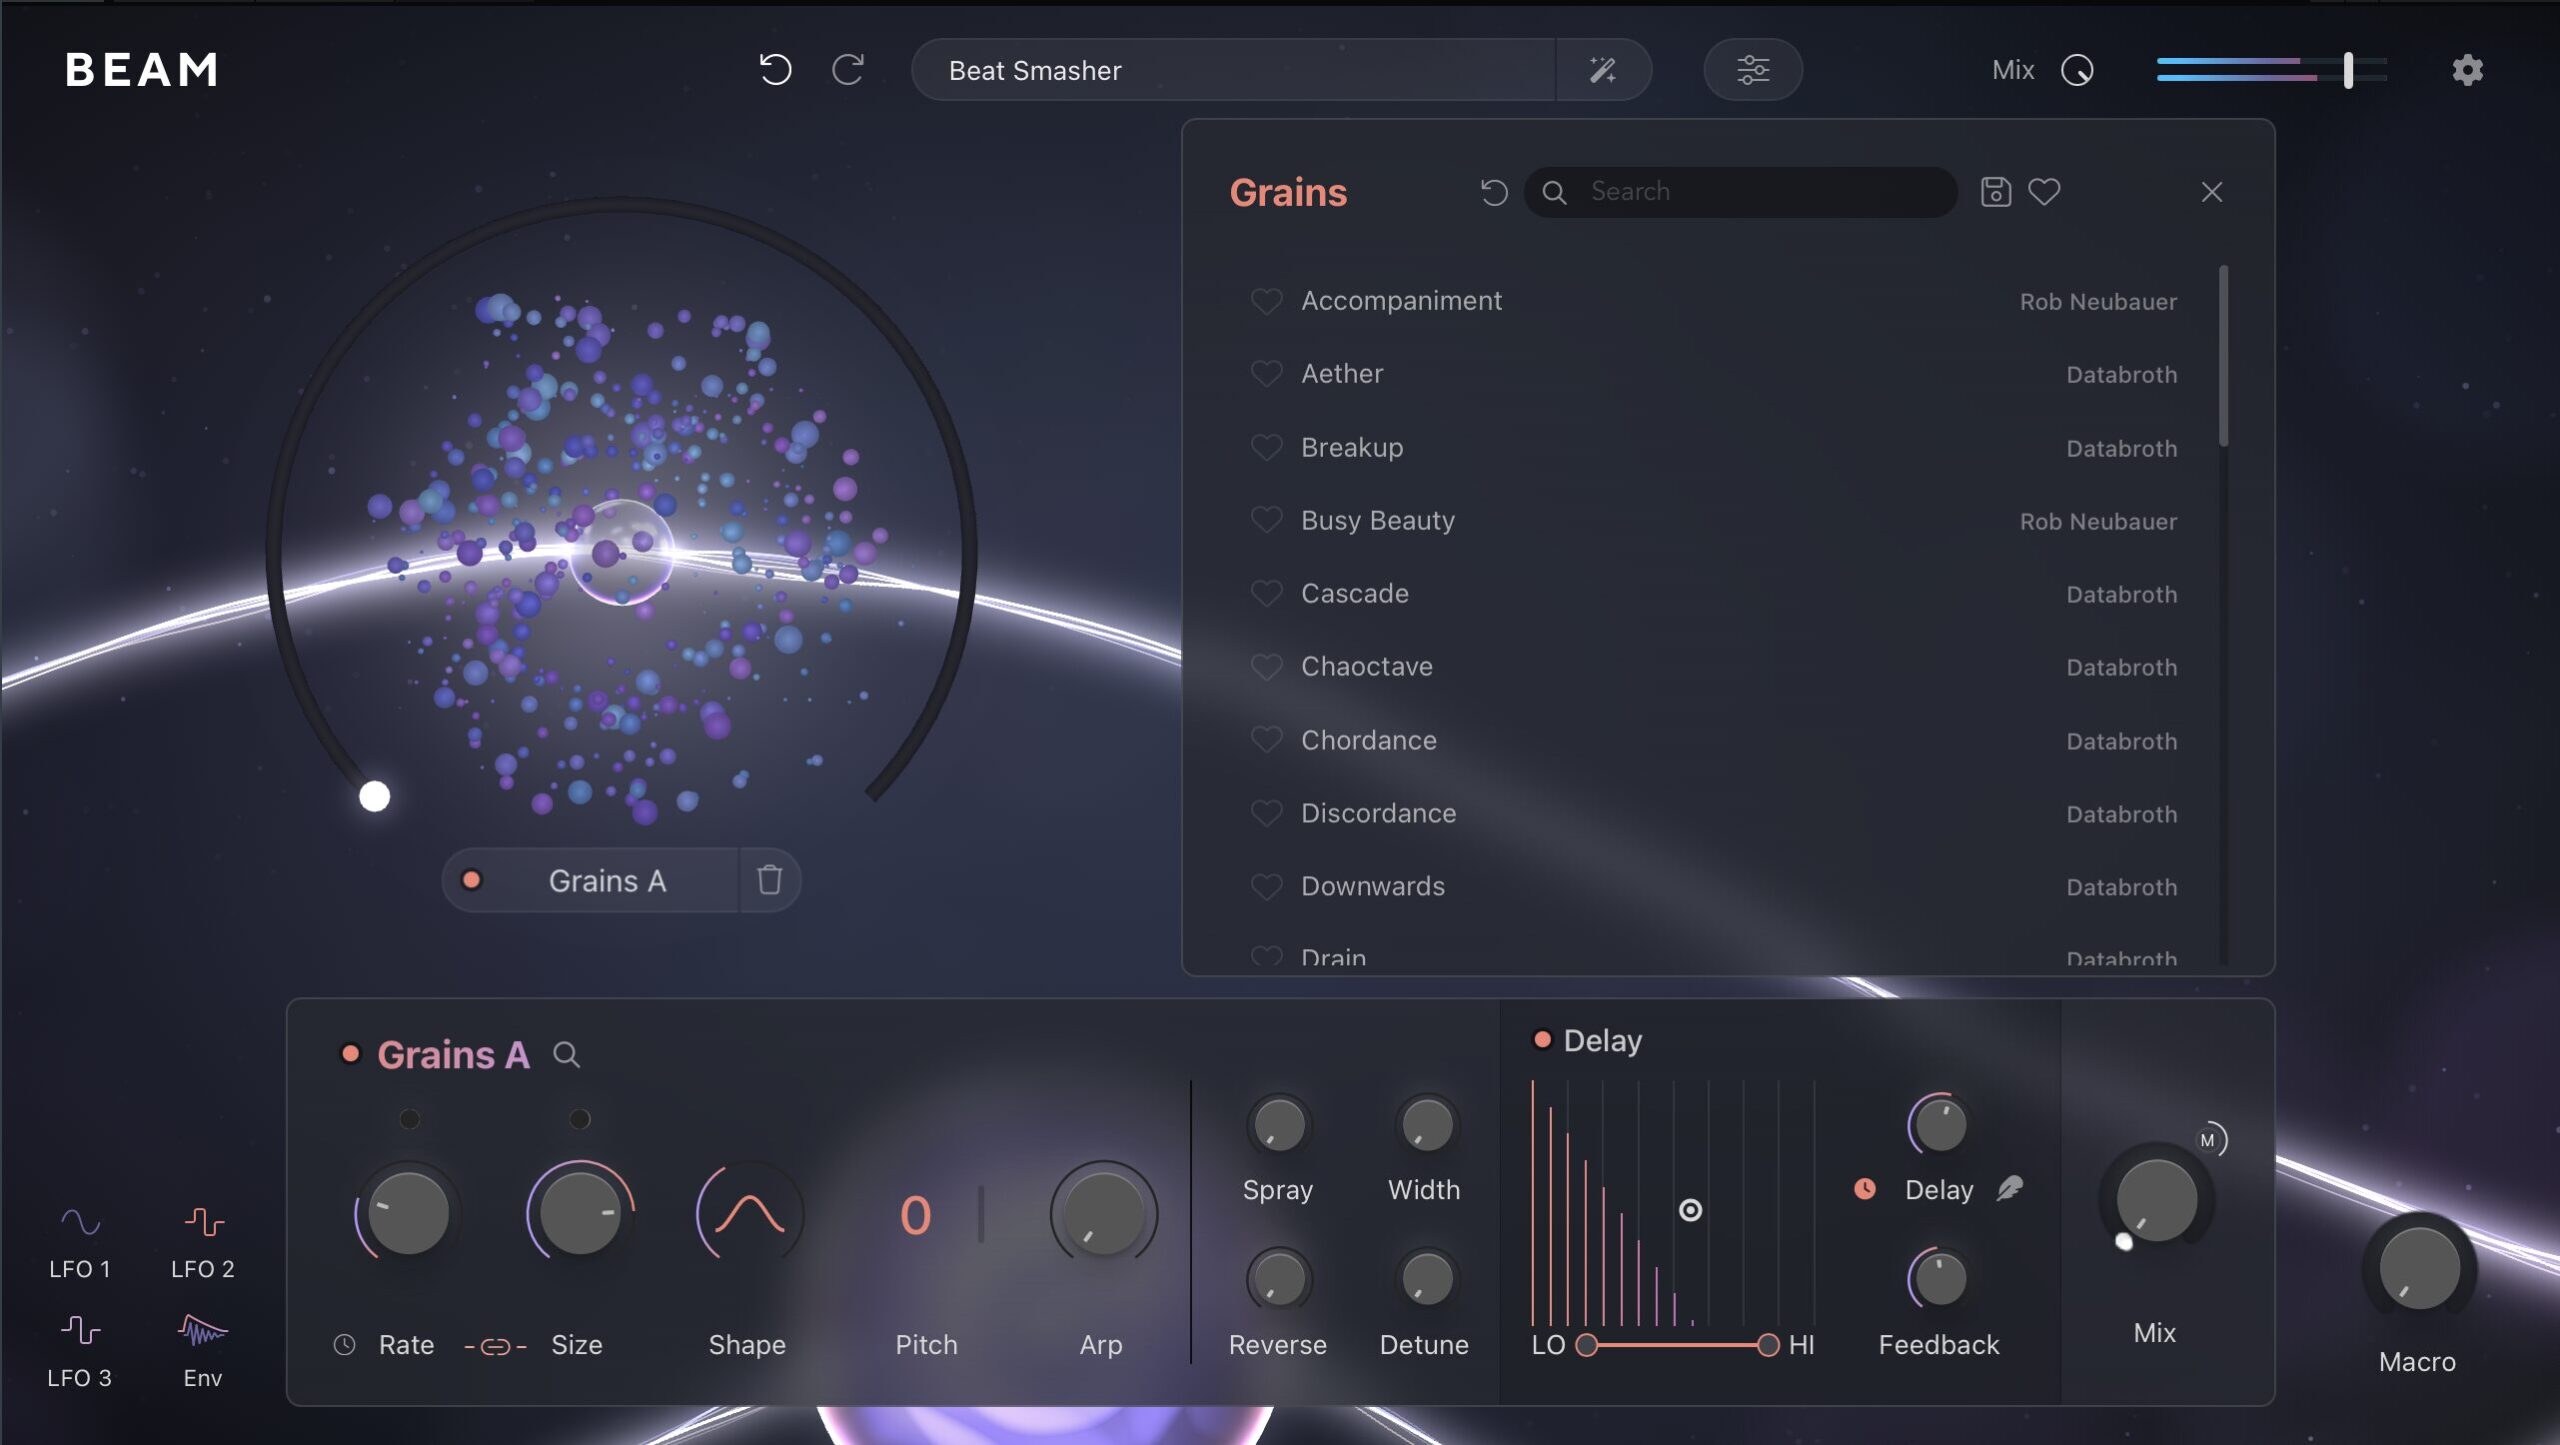Click the module Mix knob
Viewport: 2560px width, 1445px height.
click(x=2157, y=1200)
